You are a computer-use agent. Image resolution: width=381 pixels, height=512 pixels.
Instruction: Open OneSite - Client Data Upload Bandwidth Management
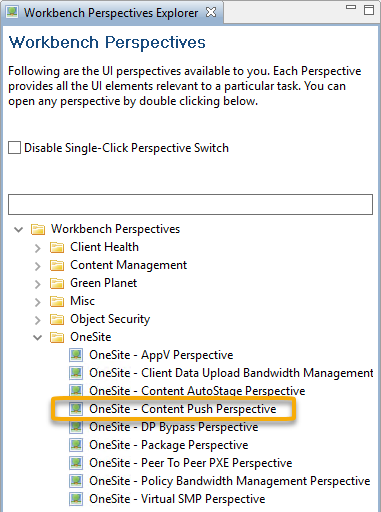[231, 373]
